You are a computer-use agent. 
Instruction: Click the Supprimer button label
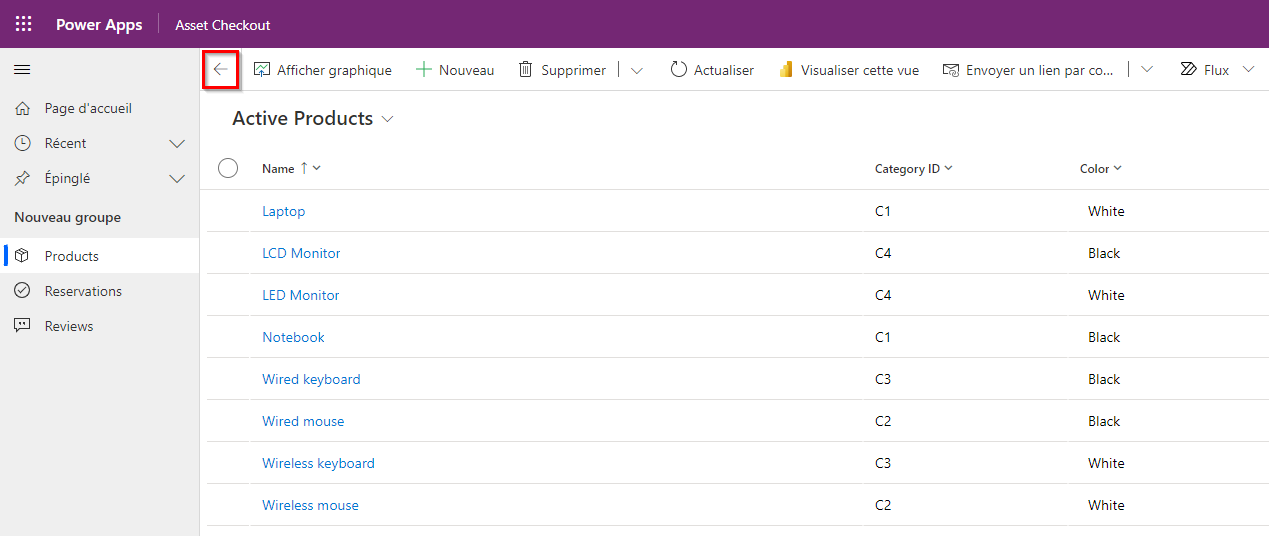coord(573,70)
